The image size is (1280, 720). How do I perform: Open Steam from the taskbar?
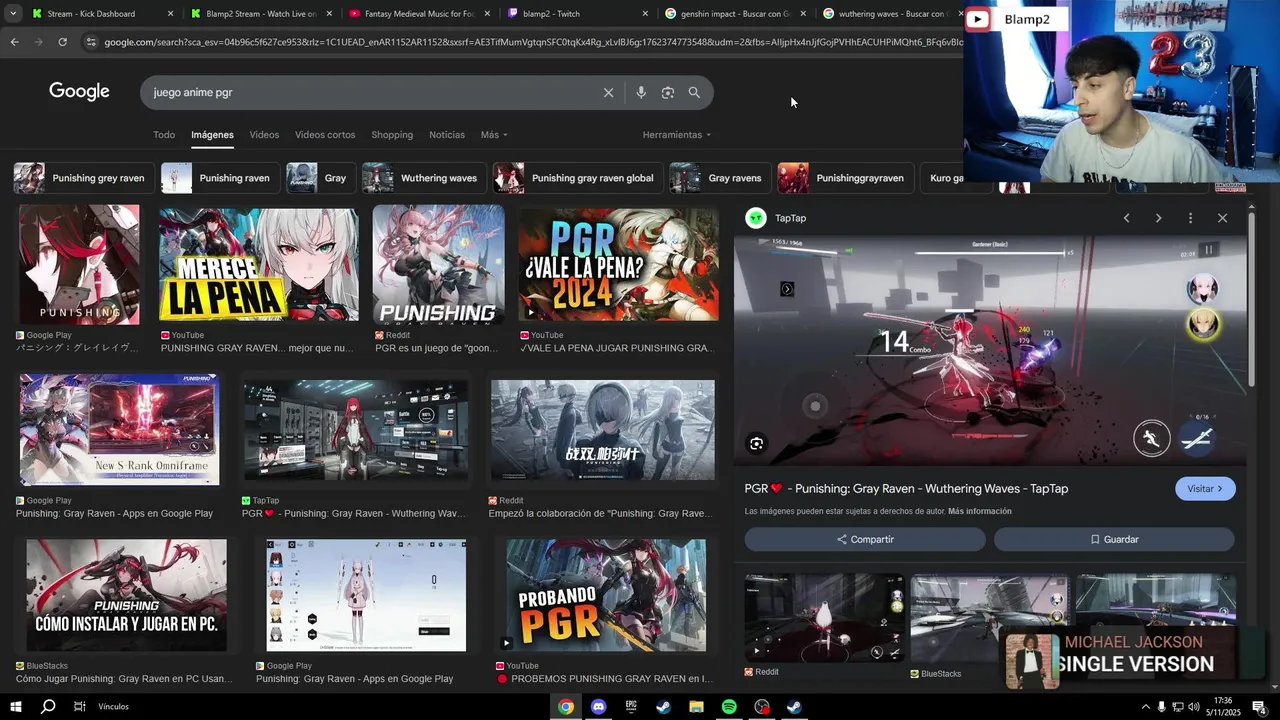(663, 707)
